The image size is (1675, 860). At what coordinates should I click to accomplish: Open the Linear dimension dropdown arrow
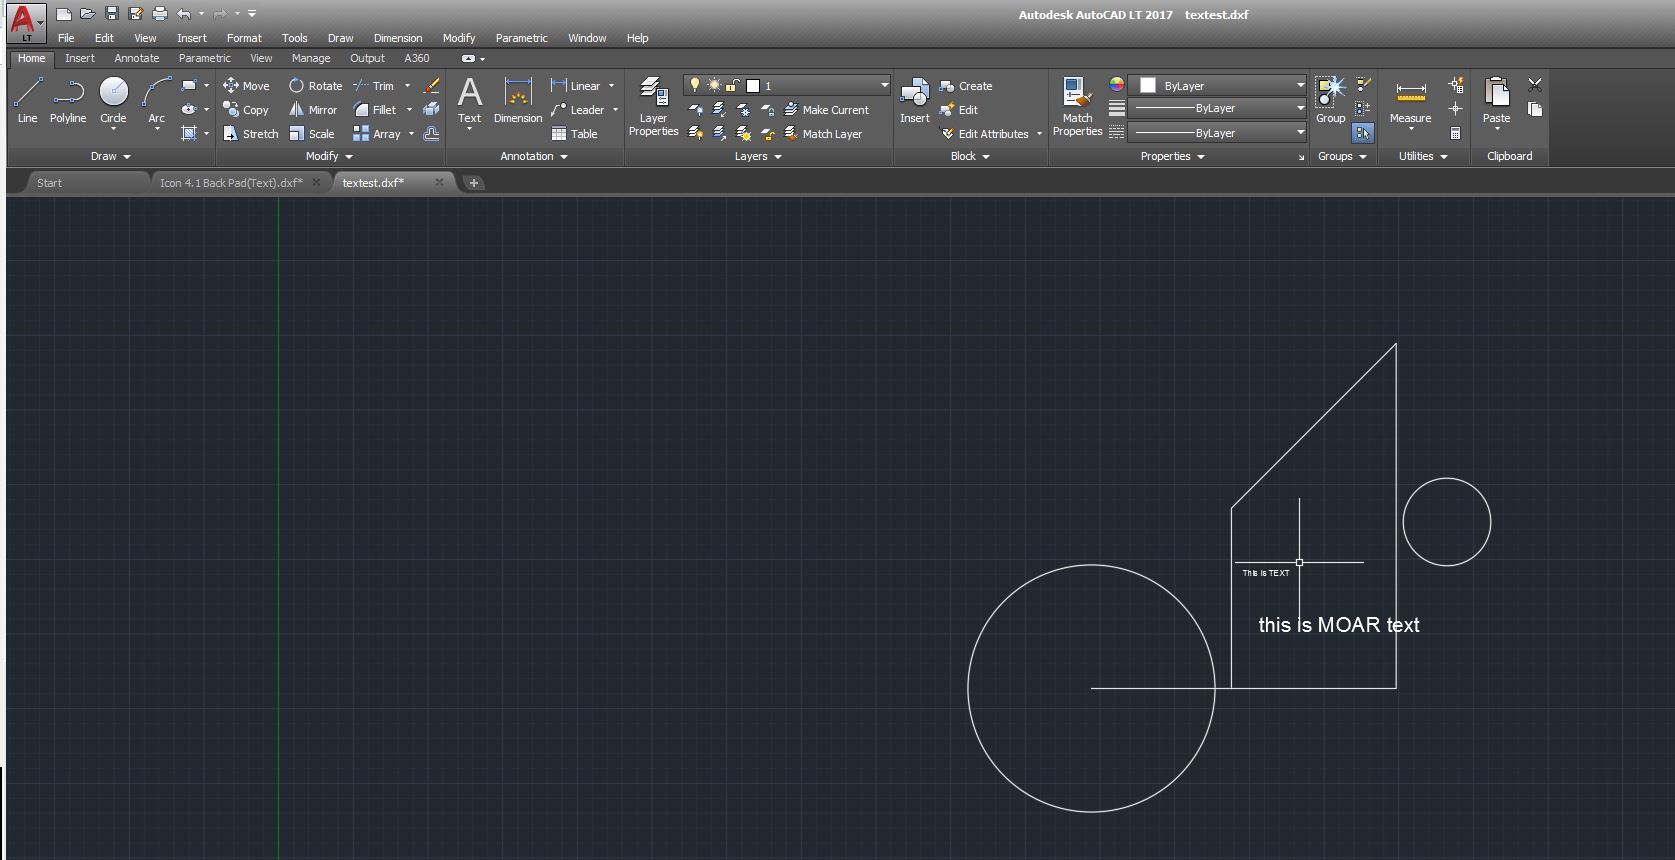tap(612, 86)
